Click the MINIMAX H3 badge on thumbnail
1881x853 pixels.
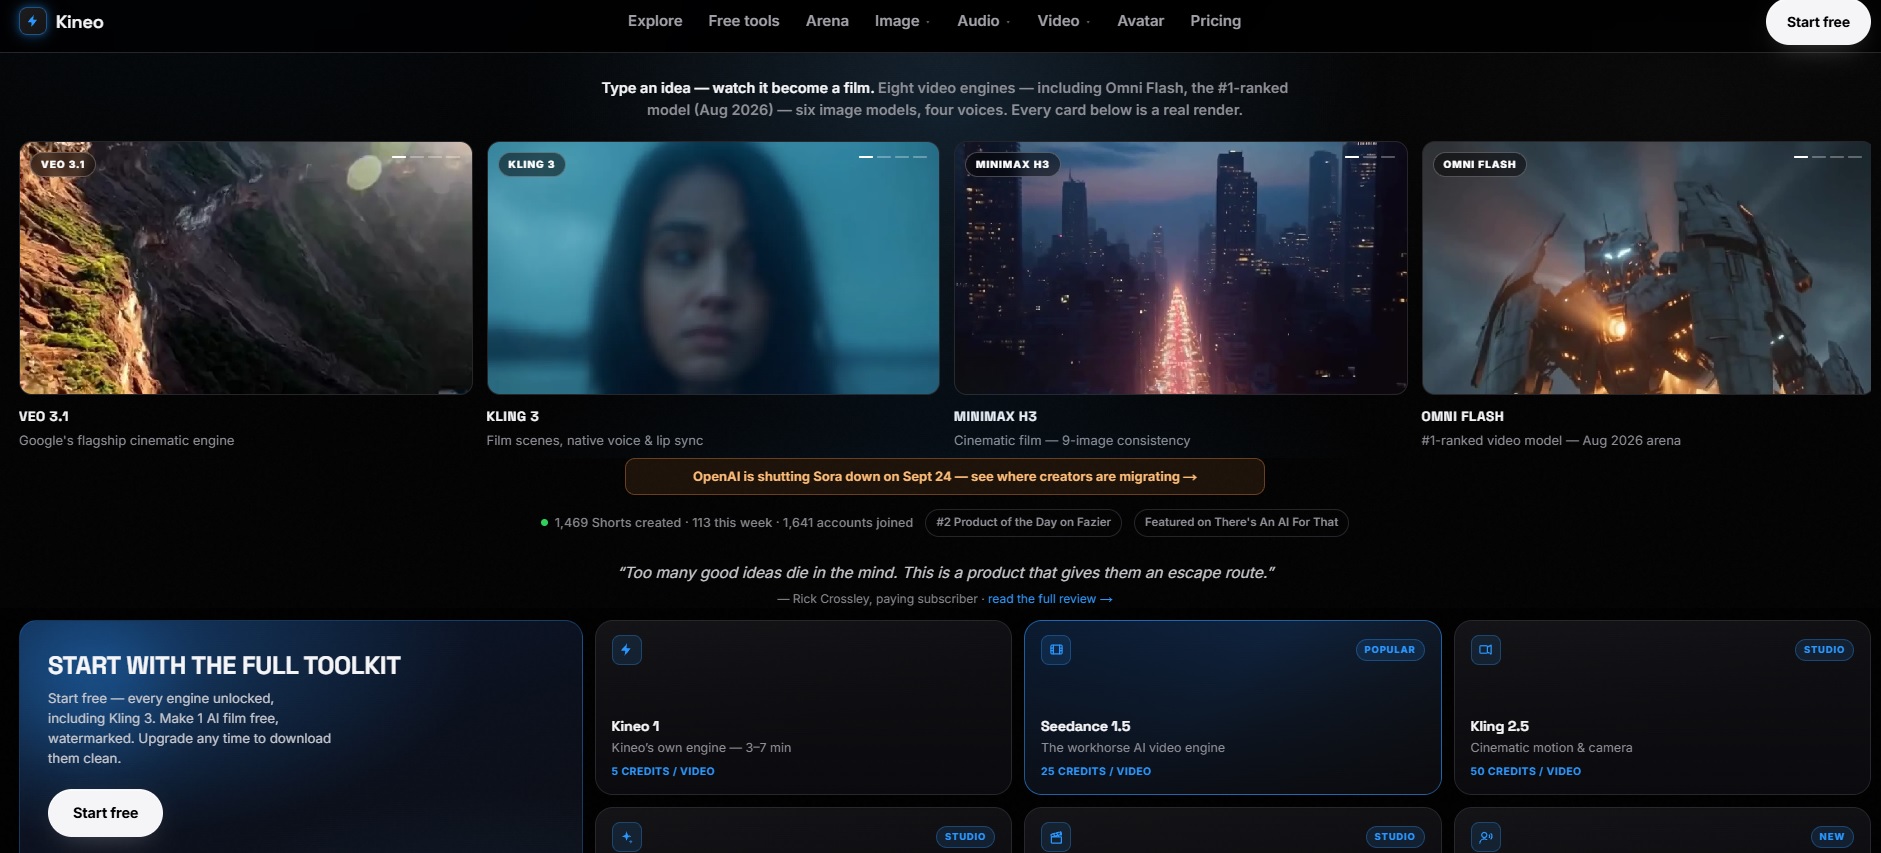[x=1012, y=164]
